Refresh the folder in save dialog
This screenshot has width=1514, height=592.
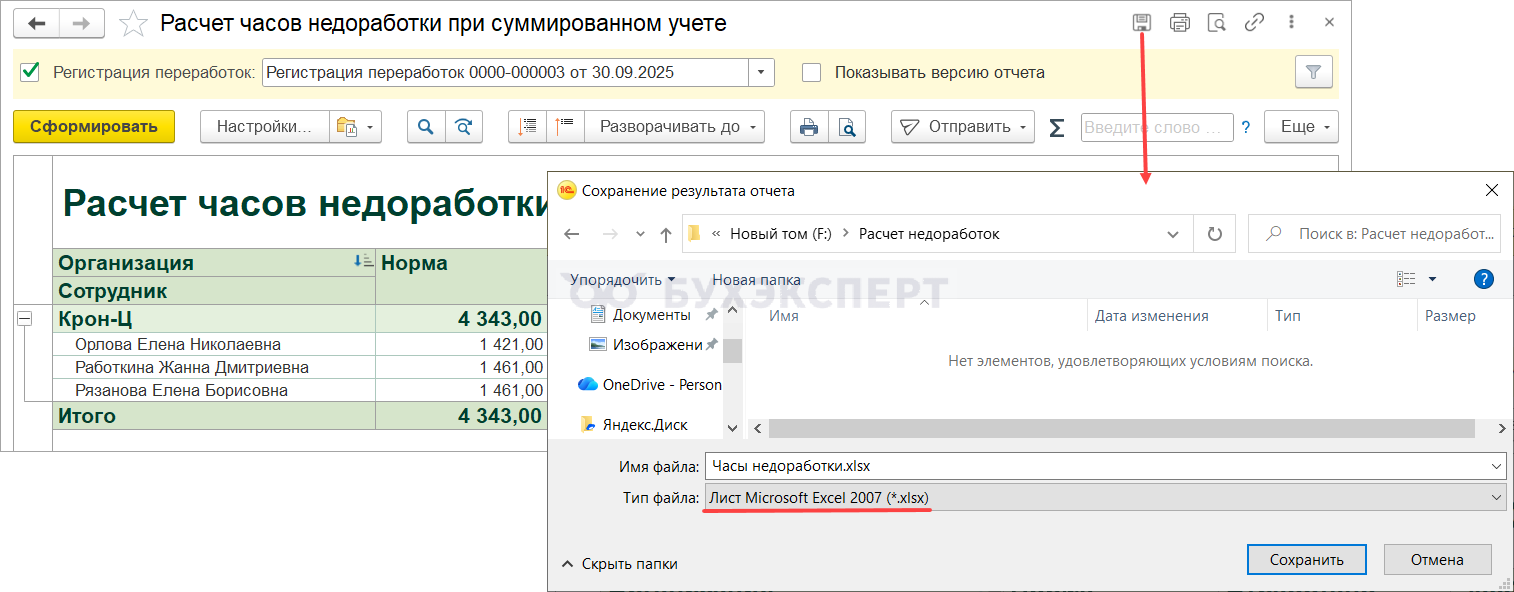point(1215,234)
